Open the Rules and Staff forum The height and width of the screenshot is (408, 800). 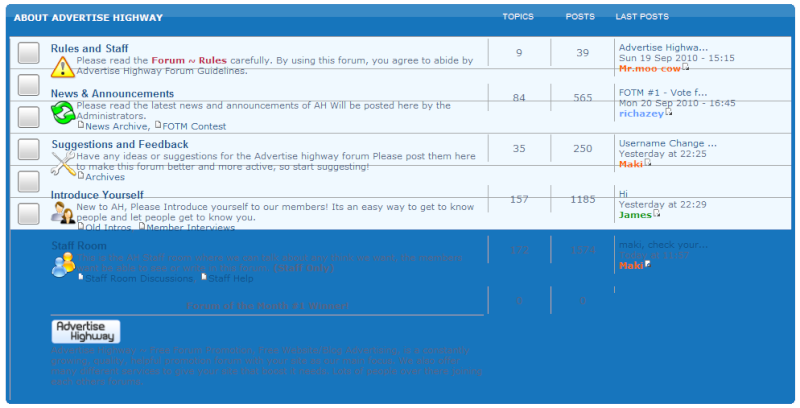pos(89,49)
